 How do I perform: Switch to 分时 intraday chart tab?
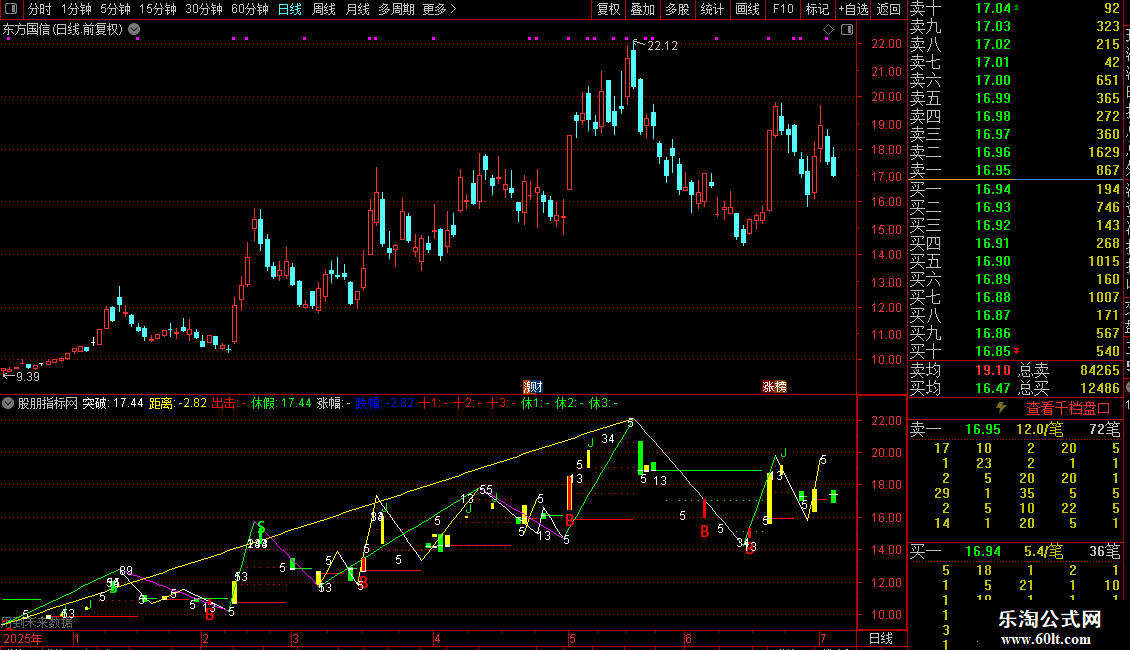point(40,9)
